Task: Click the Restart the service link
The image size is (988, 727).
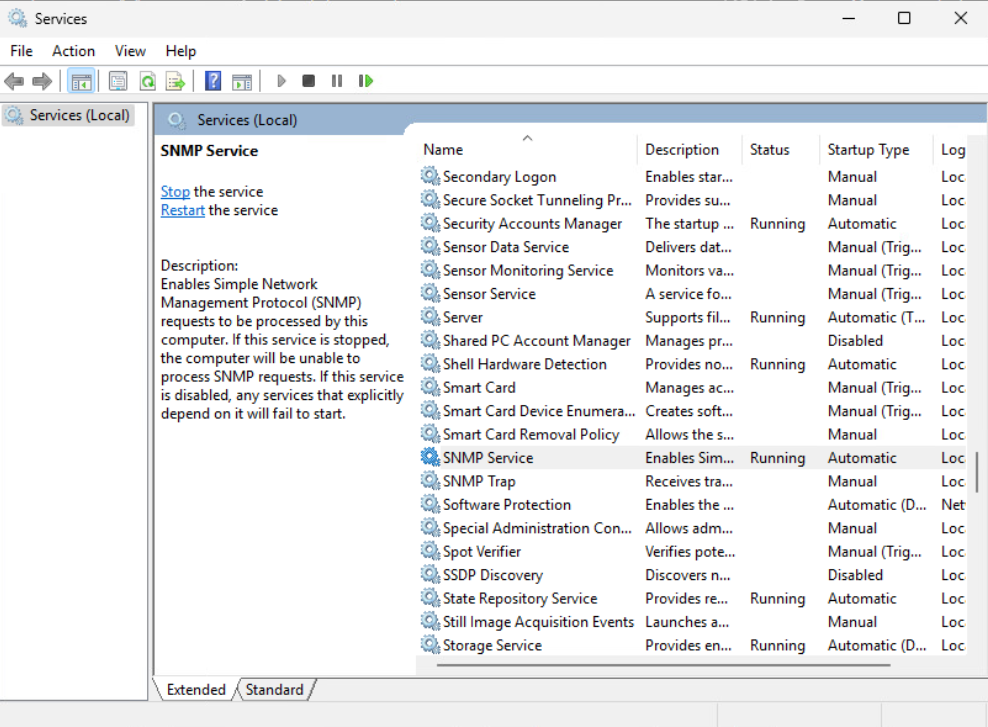Action: pyautogui.click(x=182, y=210)
